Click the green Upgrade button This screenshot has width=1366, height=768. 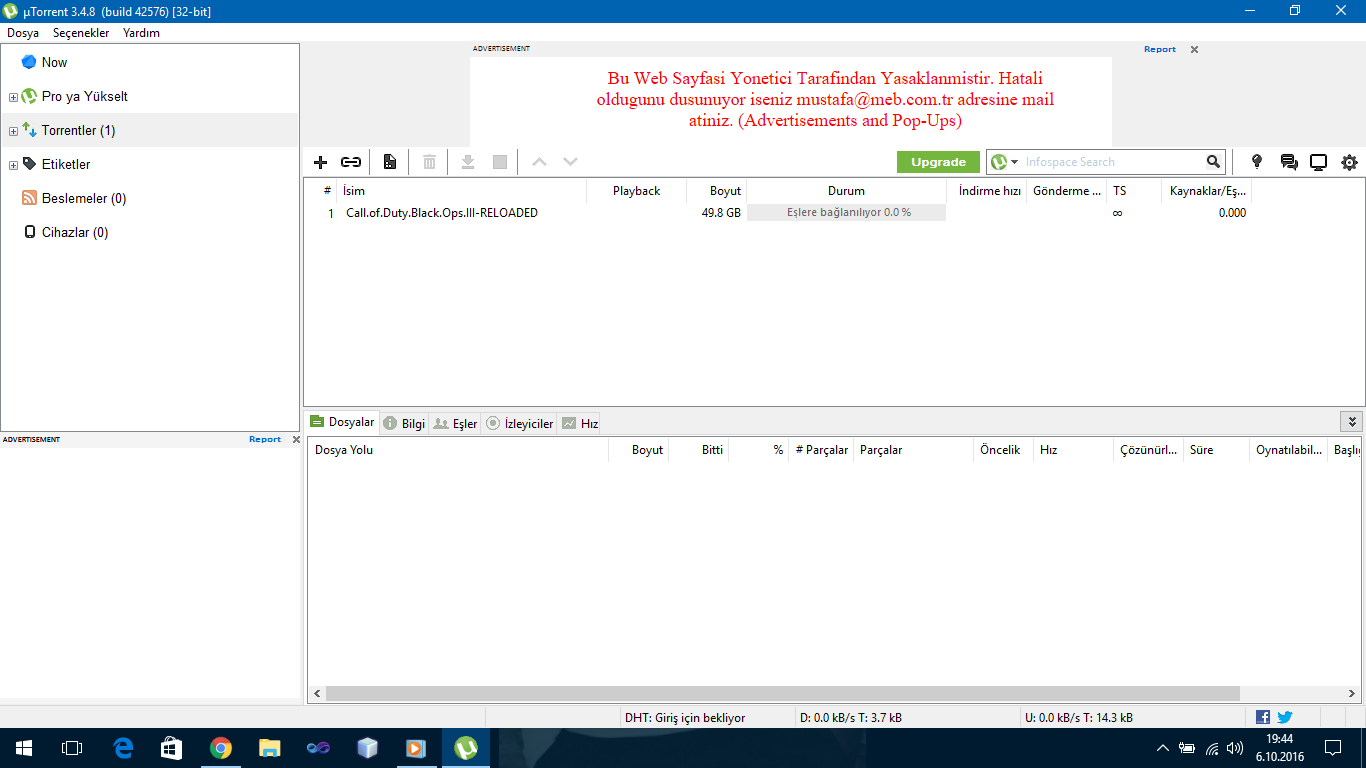pyautogui.click(x=938, y=162)
